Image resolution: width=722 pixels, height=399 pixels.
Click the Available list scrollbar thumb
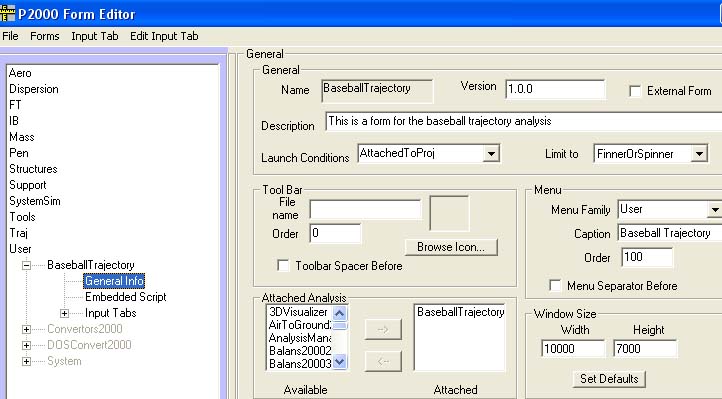[339, 326]
